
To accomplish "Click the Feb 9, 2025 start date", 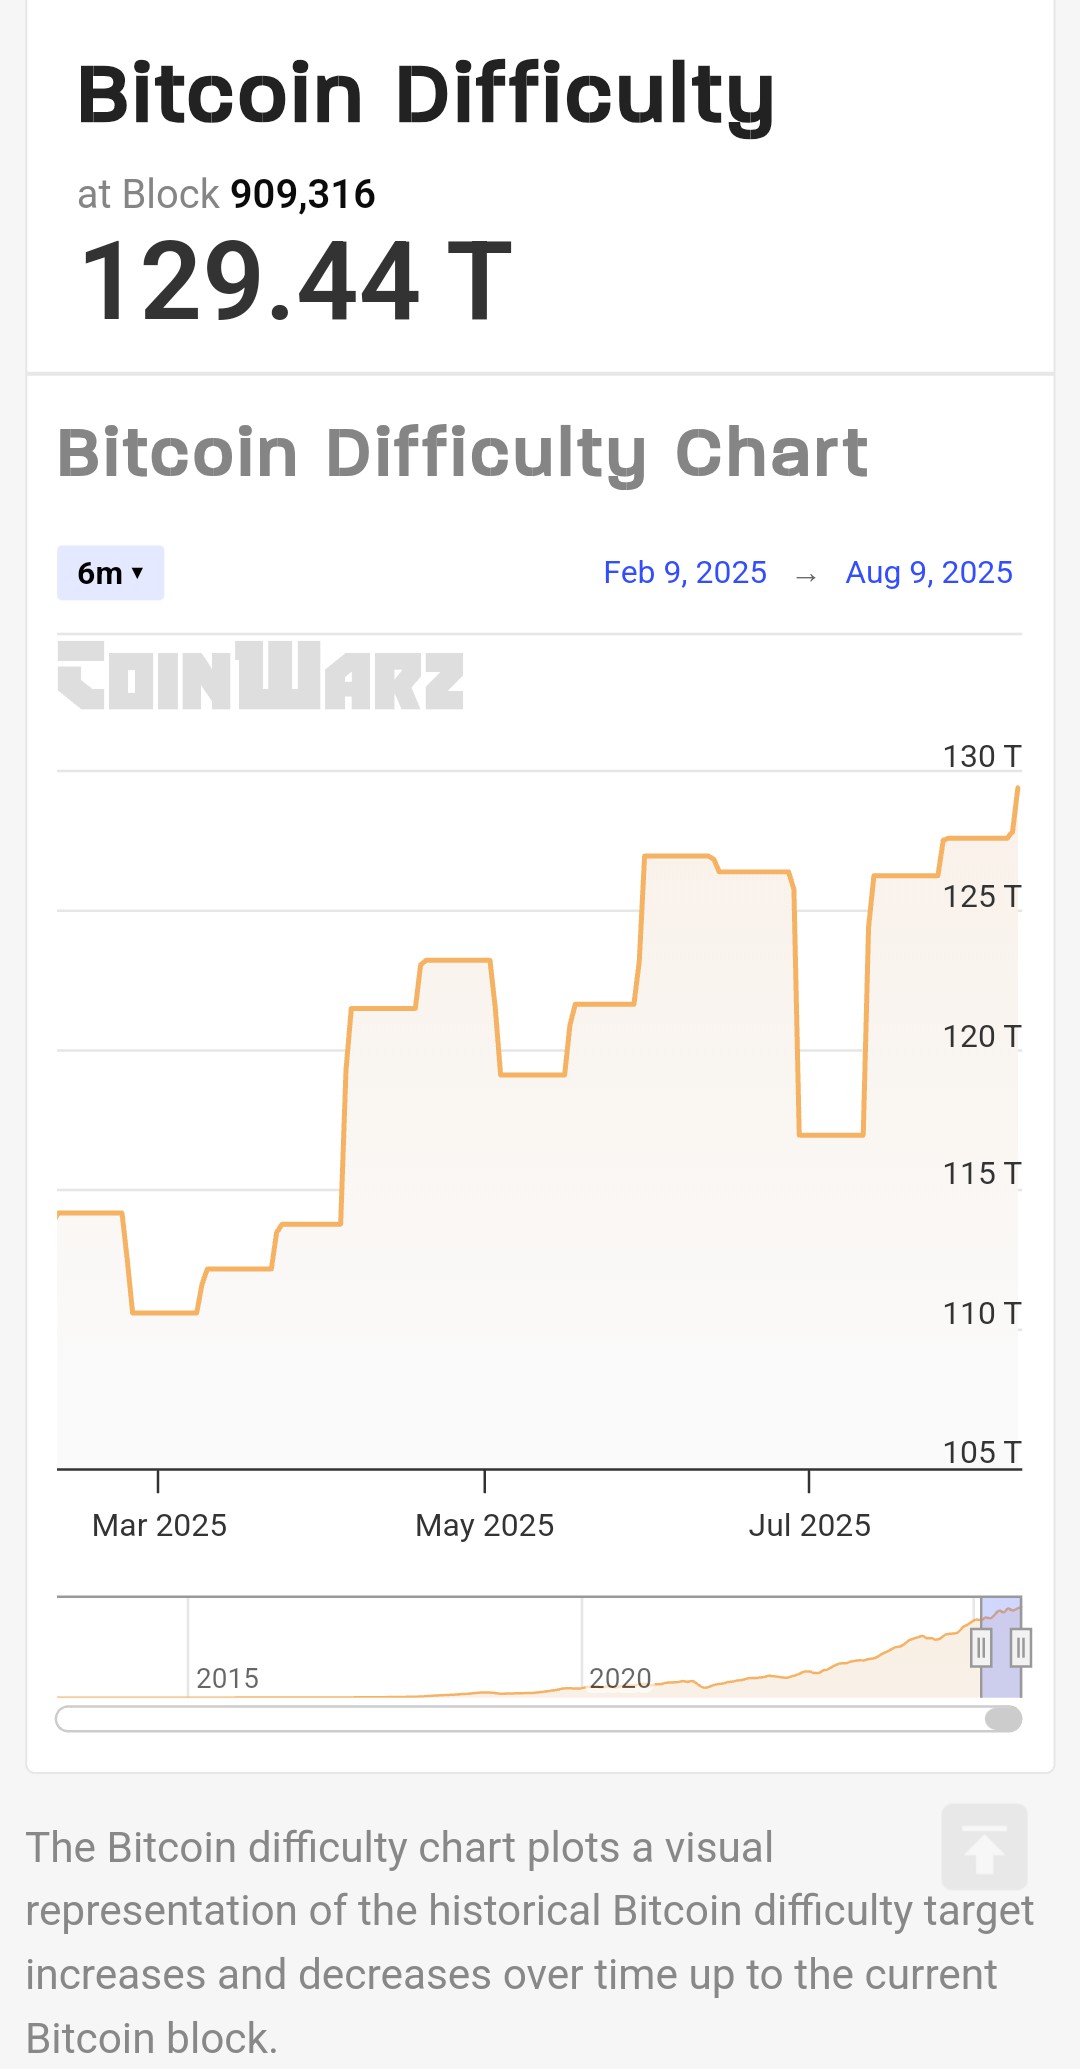I will click(x=685, y=573).
